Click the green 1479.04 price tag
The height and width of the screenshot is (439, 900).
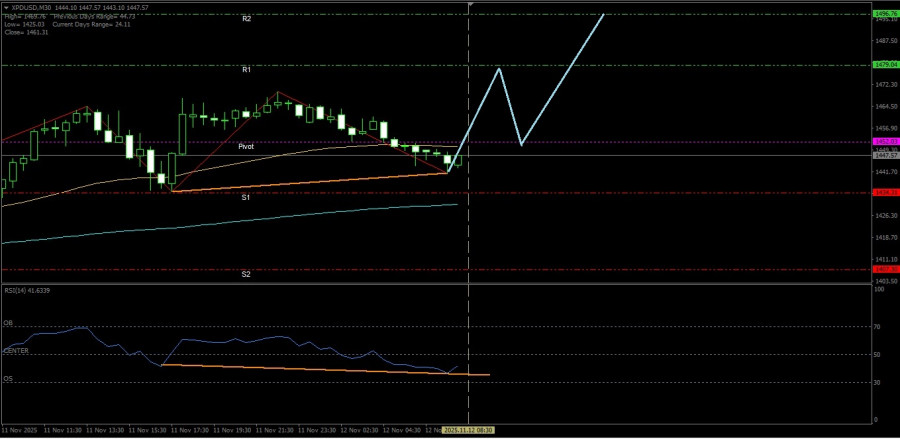pyautogui.click(x=883, y=64)
